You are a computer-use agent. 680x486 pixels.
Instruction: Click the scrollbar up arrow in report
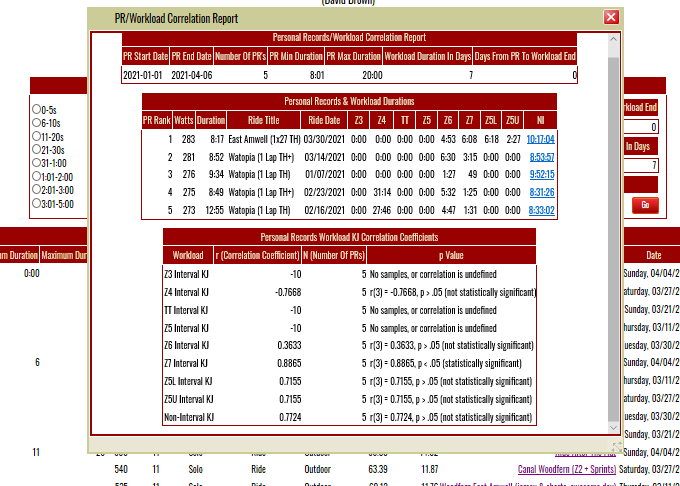coord(613,39)
